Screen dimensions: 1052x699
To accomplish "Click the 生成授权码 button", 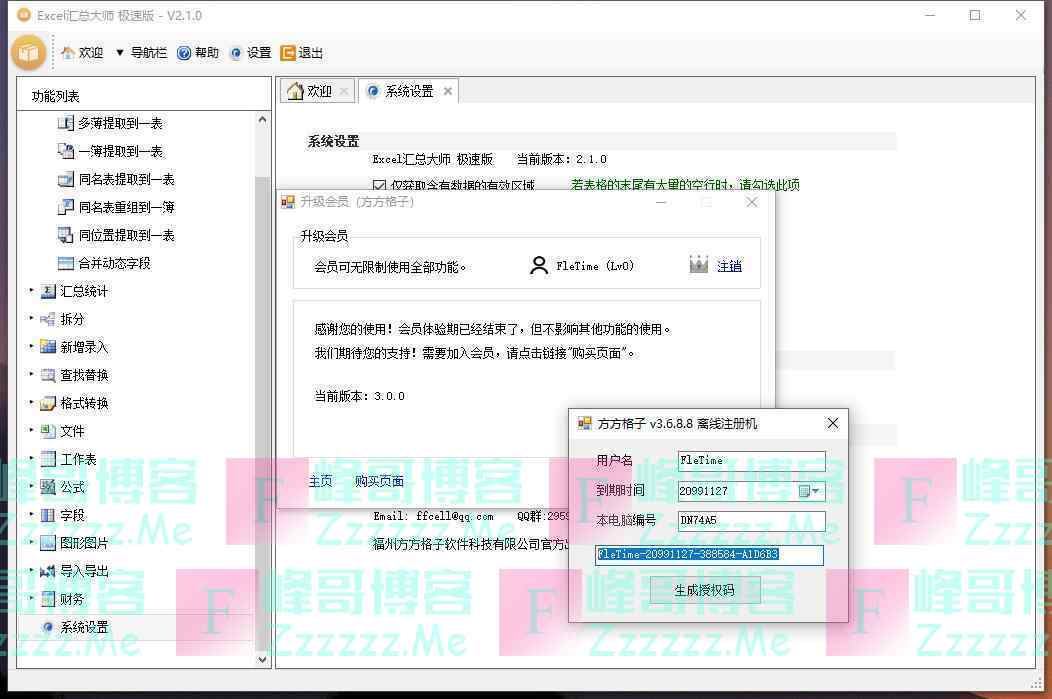I will [x=704, y=590].
